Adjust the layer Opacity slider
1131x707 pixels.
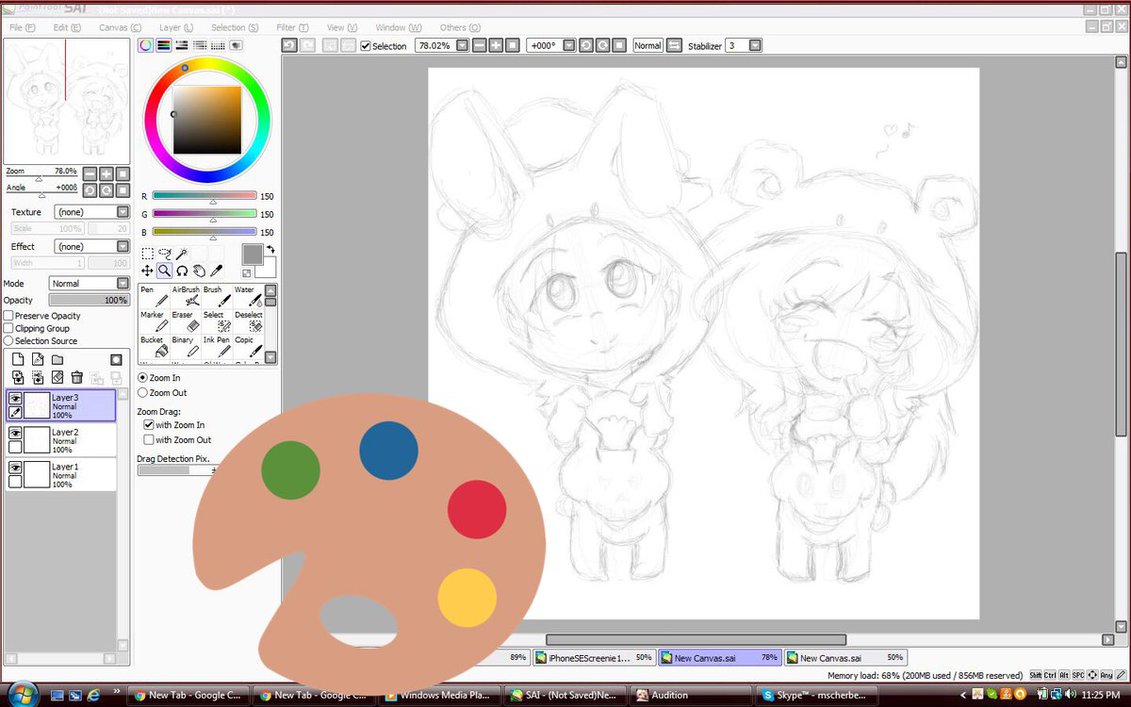click(x=89, y=300)
